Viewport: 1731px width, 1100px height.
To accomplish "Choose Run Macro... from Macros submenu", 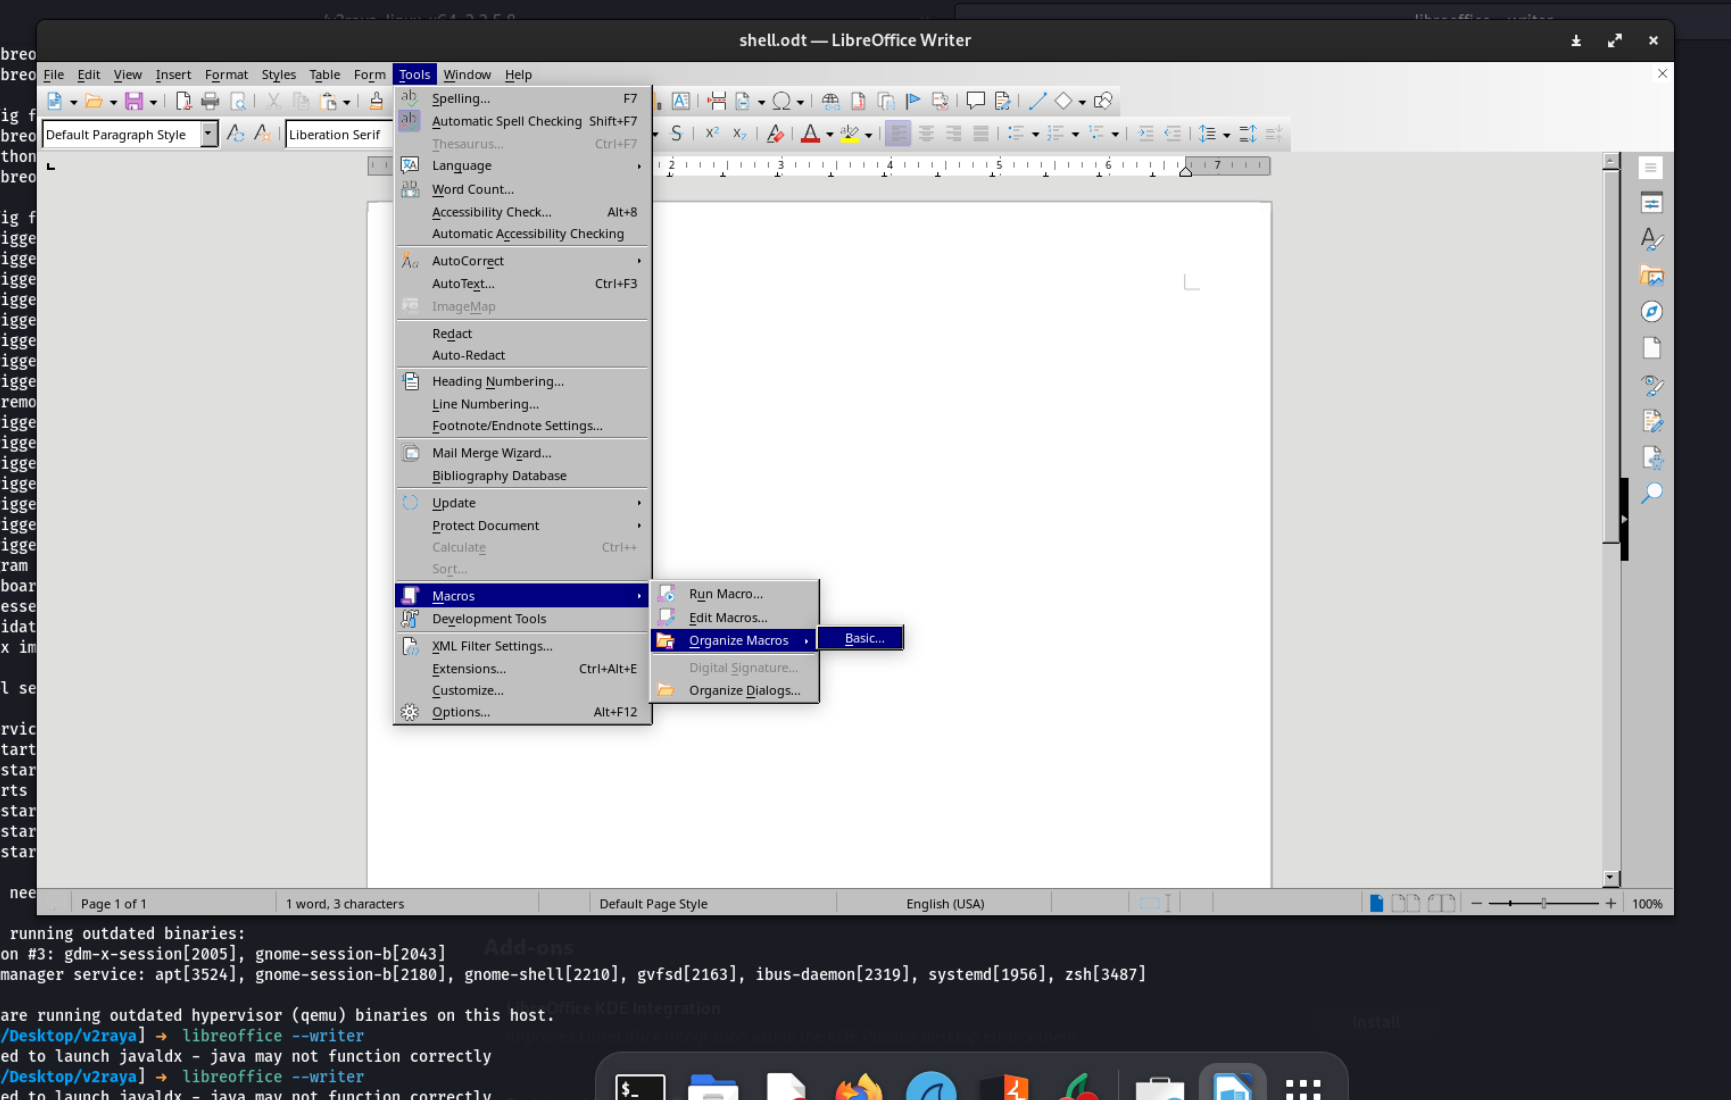I will pos(735,594).
